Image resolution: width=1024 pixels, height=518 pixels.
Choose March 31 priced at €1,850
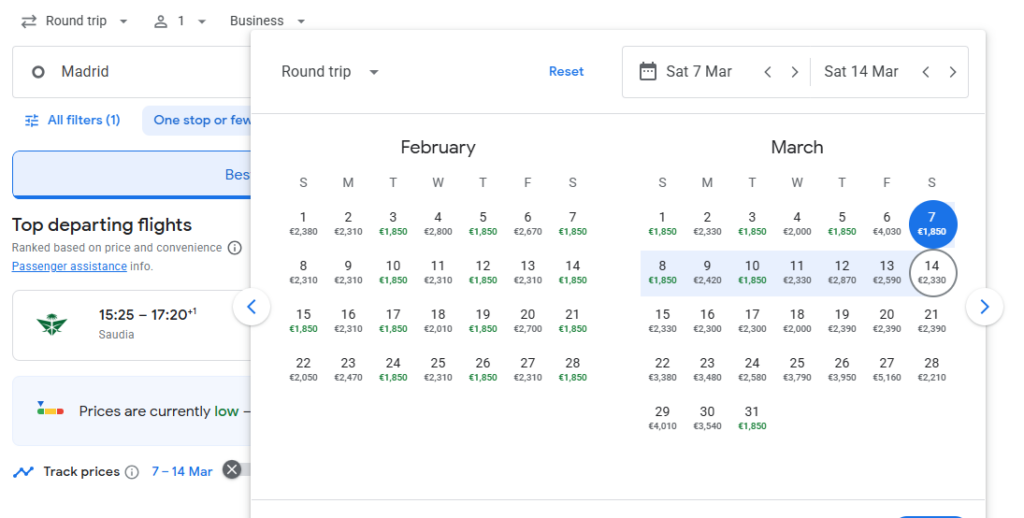(752, 417)
